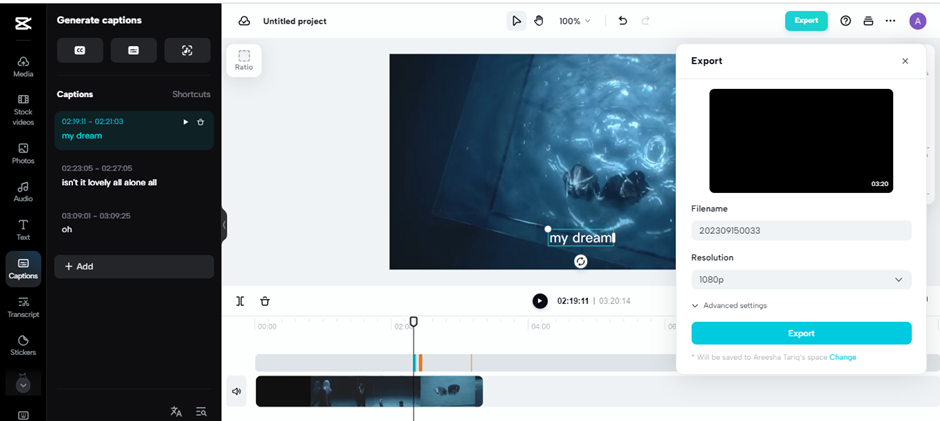Screen dimensions: 940x421
Task: Open the three dots more menu
Action: tap(890, 21)
